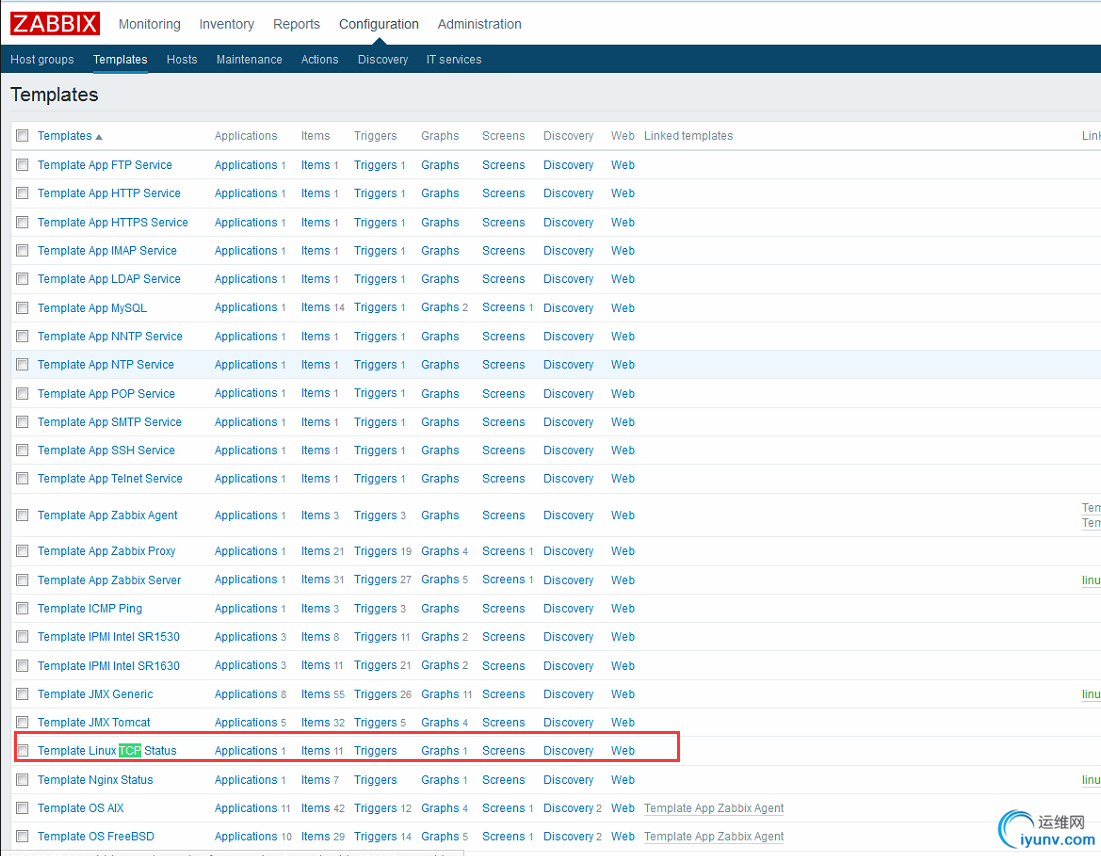This screenshot has height=856, width=1101.
Task: Click the ZABBIX logo
Action: 55,23
